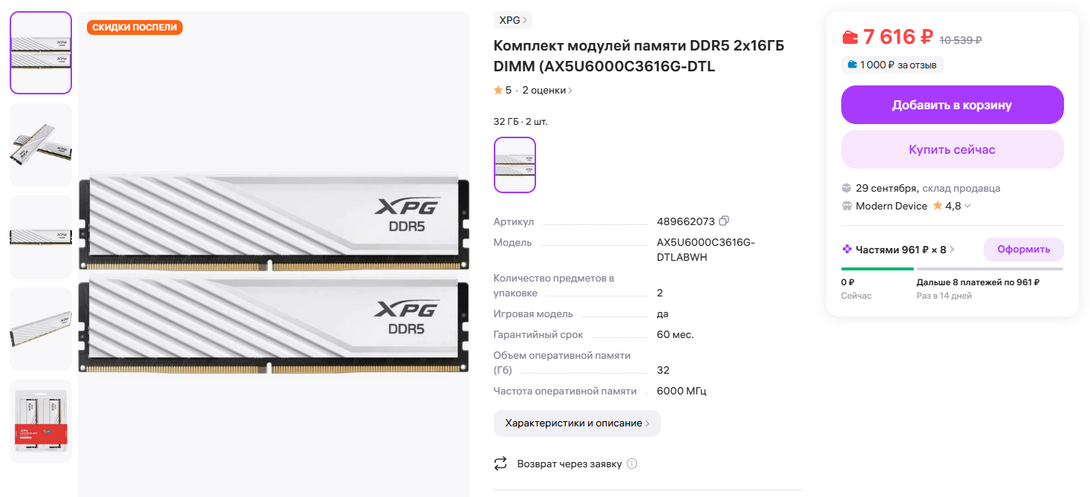Click the return info icon
The height and width of the screenshot is (497, 1090).
(632, 464)
